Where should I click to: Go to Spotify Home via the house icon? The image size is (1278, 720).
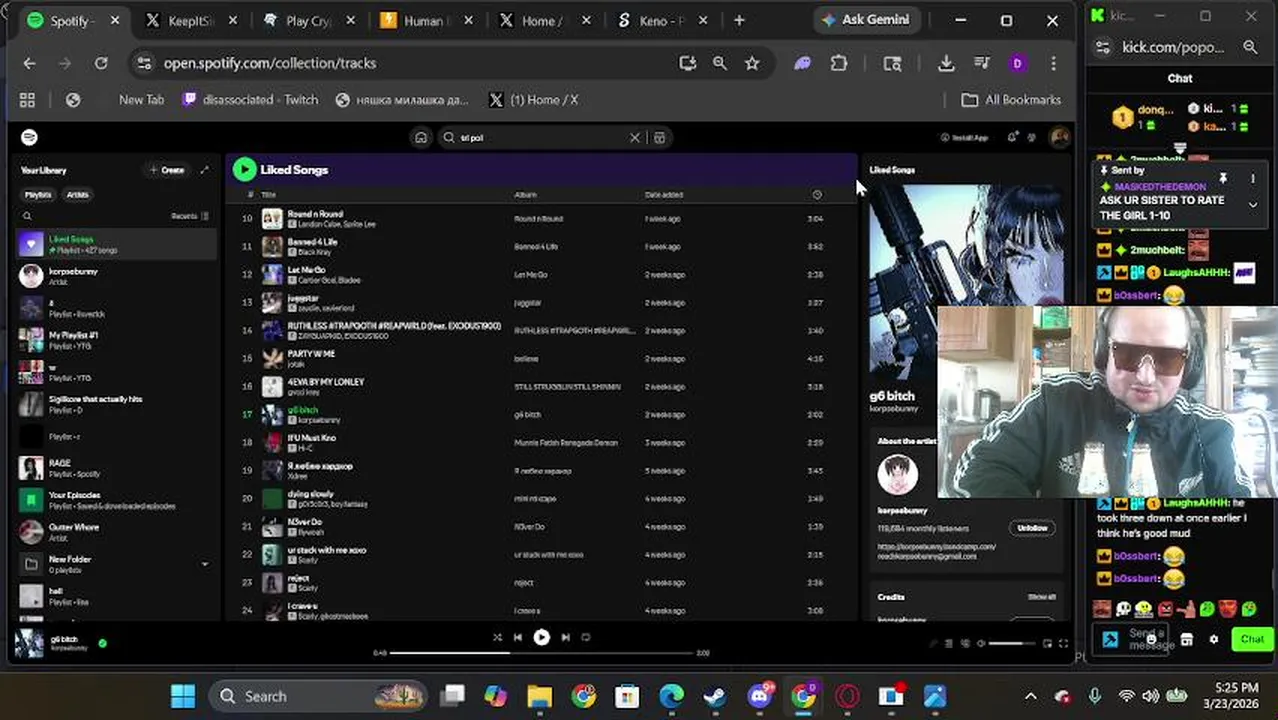(421, 138)
